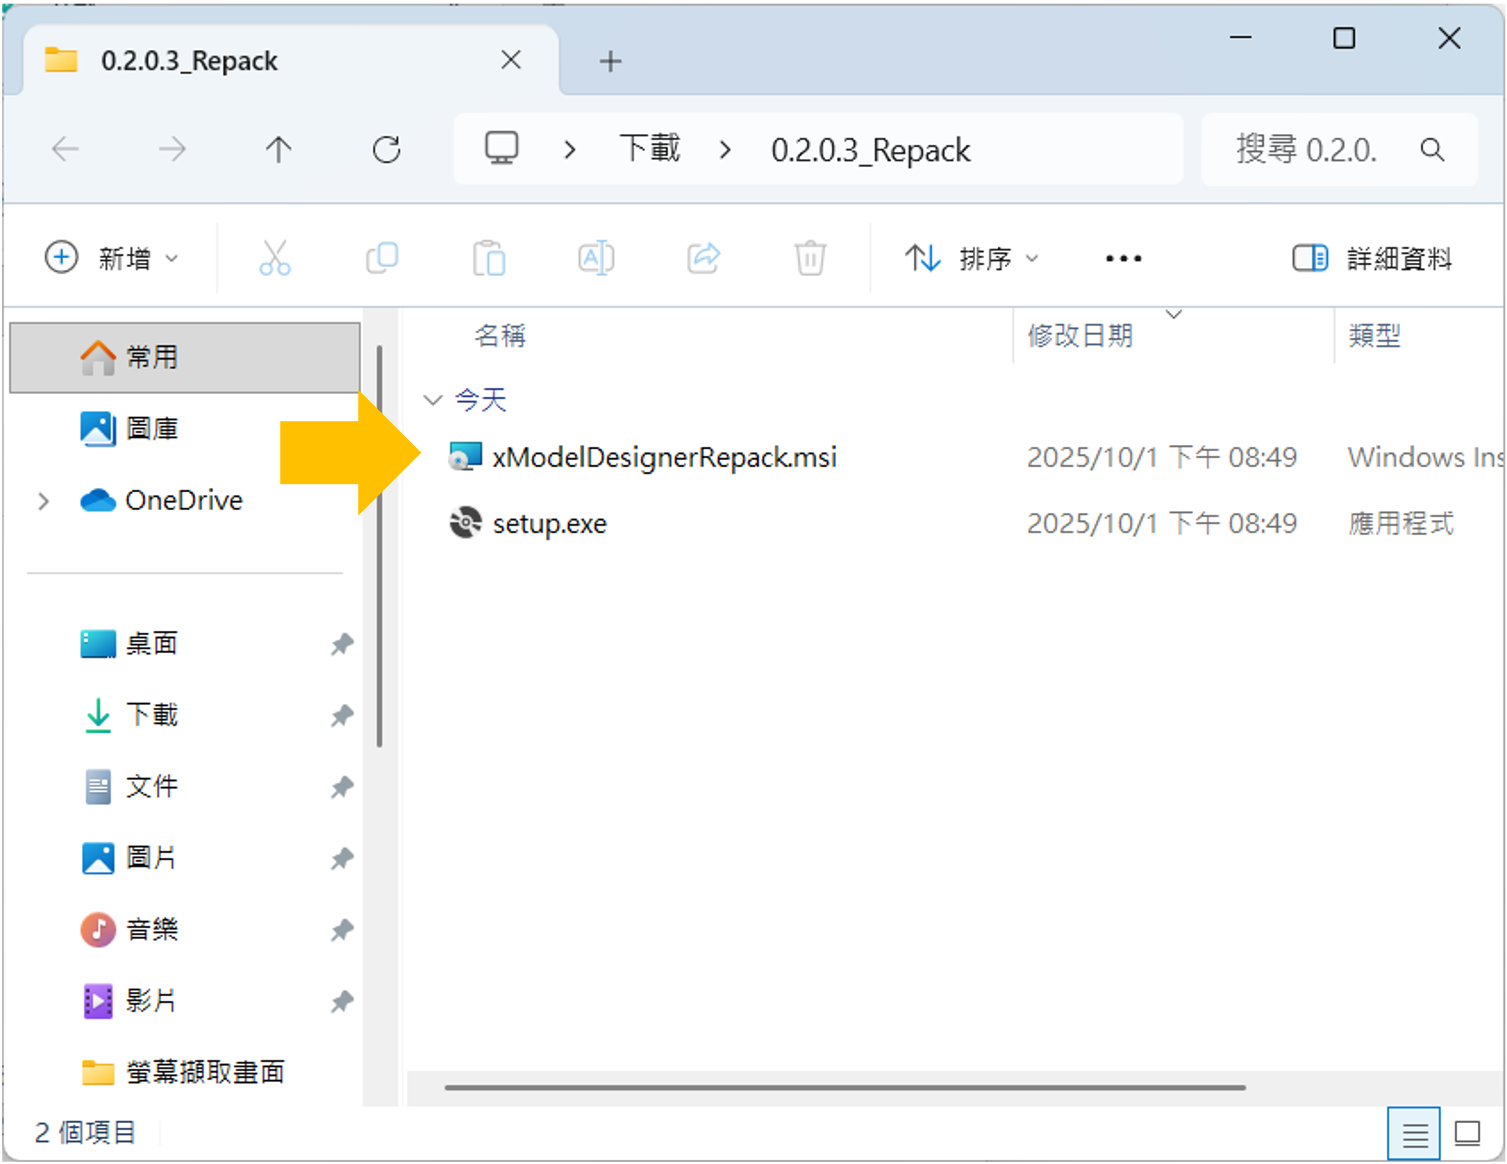
Task: Collapse the 今天 group
Action: point(433,400)
